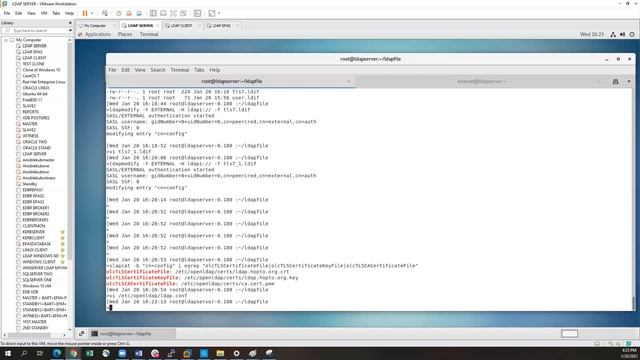Viewport: 640px width, 360px height.
Task: Click the Windows taskbar search icon
Action: (24, 353)
